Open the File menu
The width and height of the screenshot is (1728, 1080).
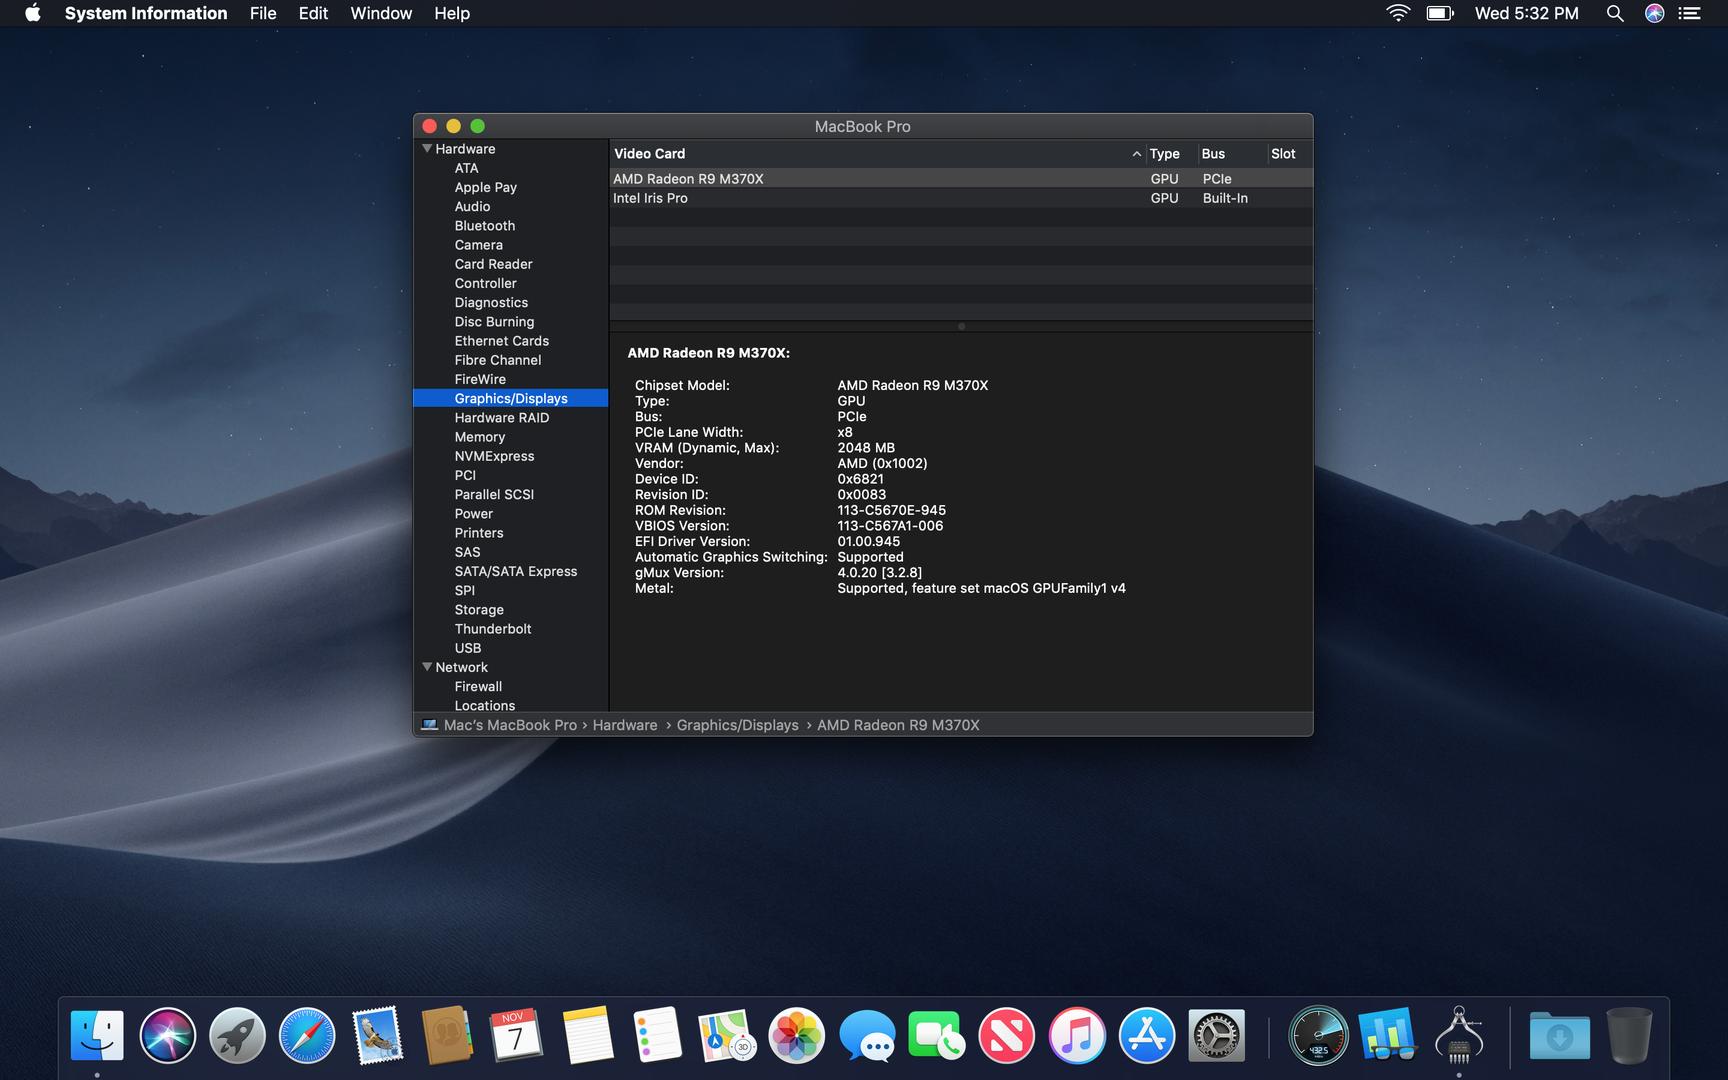coord(263,13)
